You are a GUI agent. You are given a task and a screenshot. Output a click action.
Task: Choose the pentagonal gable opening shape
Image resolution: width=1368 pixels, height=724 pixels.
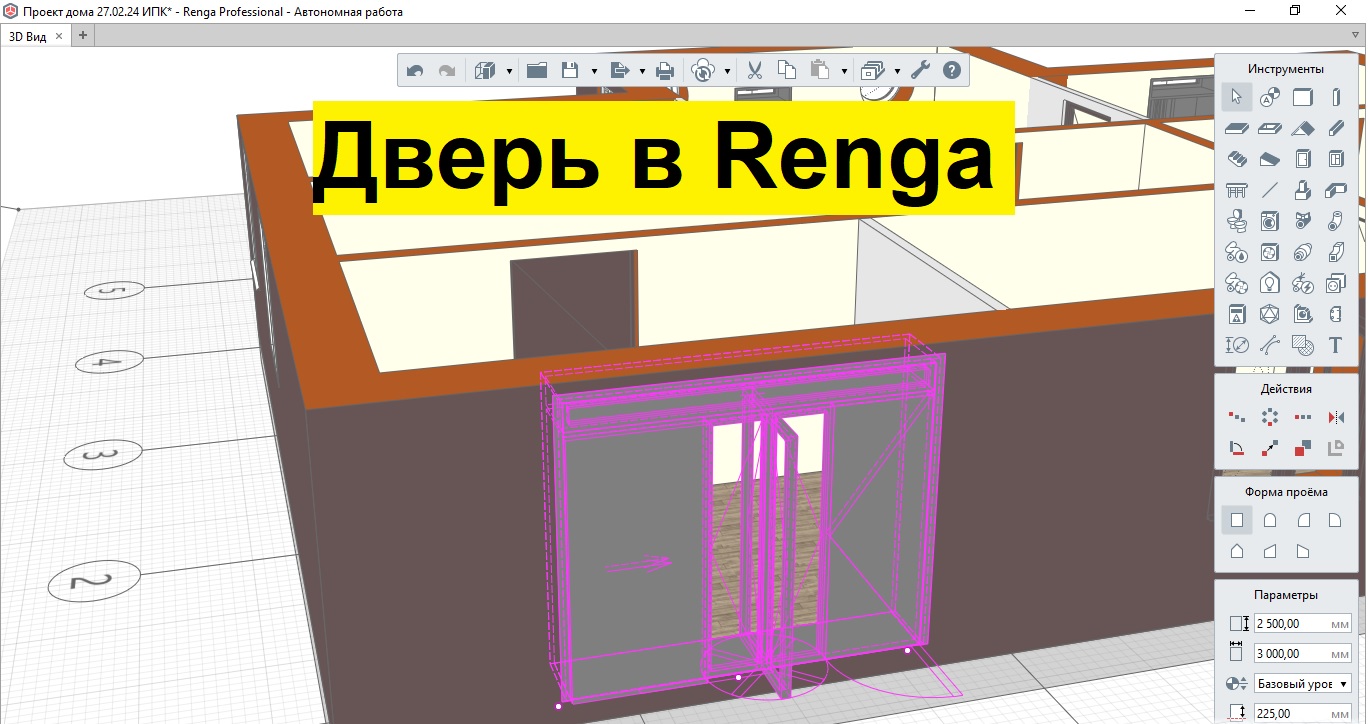(x=1237, y=551)
